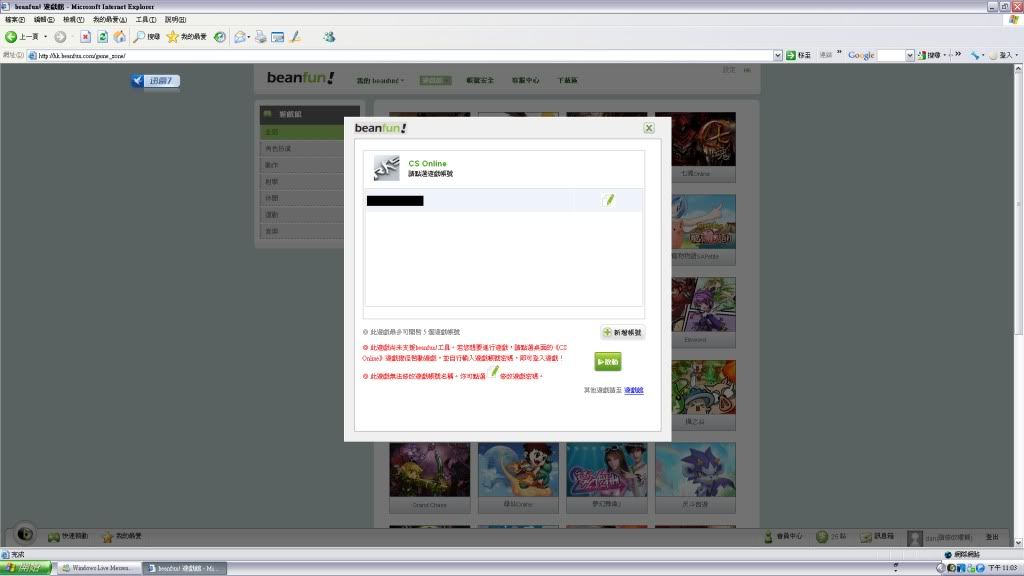Select the blacked-out account row
1024x576 pixels.
click(x=503, y=200)
